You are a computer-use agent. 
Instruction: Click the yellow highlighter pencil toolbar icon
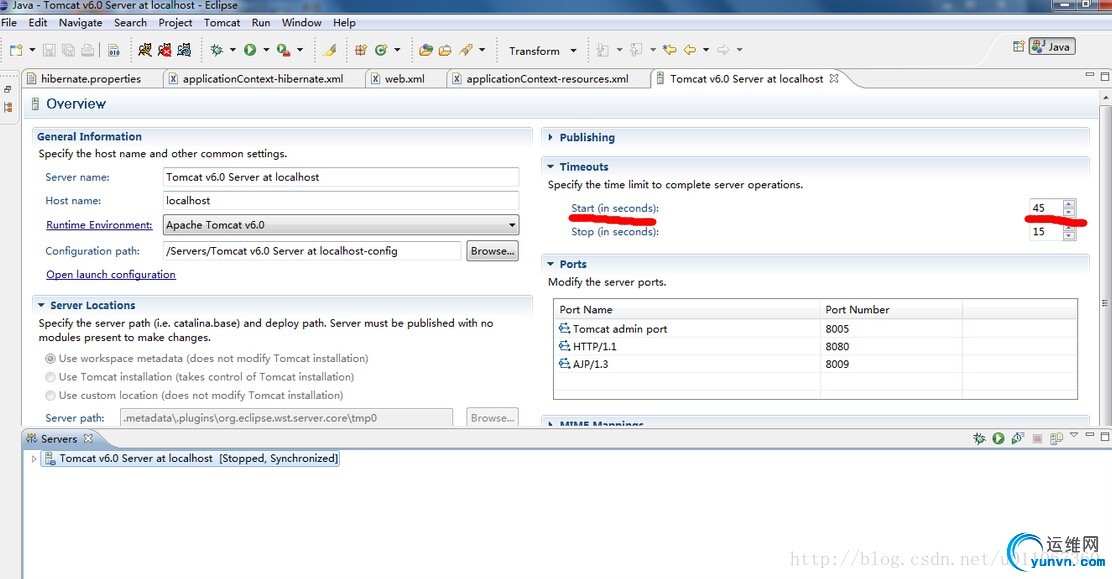pyautogui.click(x=329, y=50)
